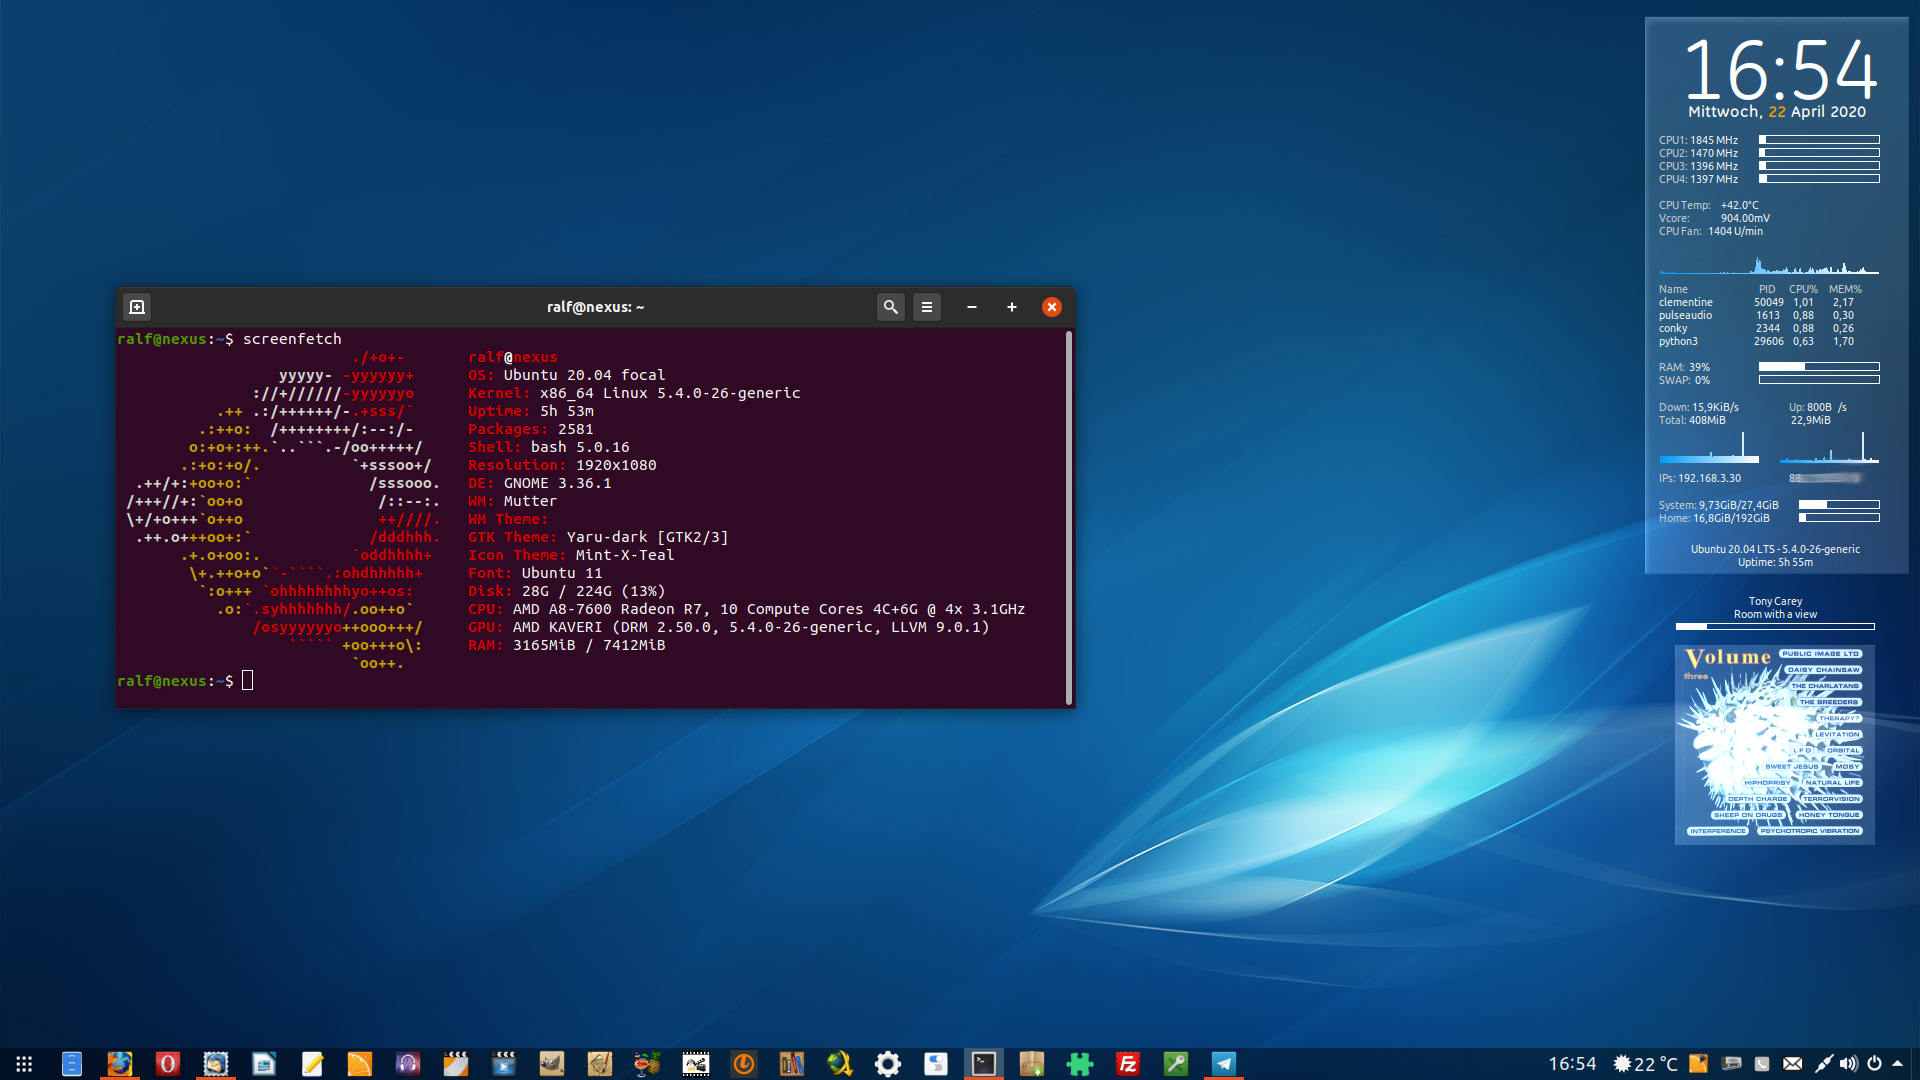Open the applications grid menu
The width and height of the screenshot is (1920, 1080).
point(24,1064)
